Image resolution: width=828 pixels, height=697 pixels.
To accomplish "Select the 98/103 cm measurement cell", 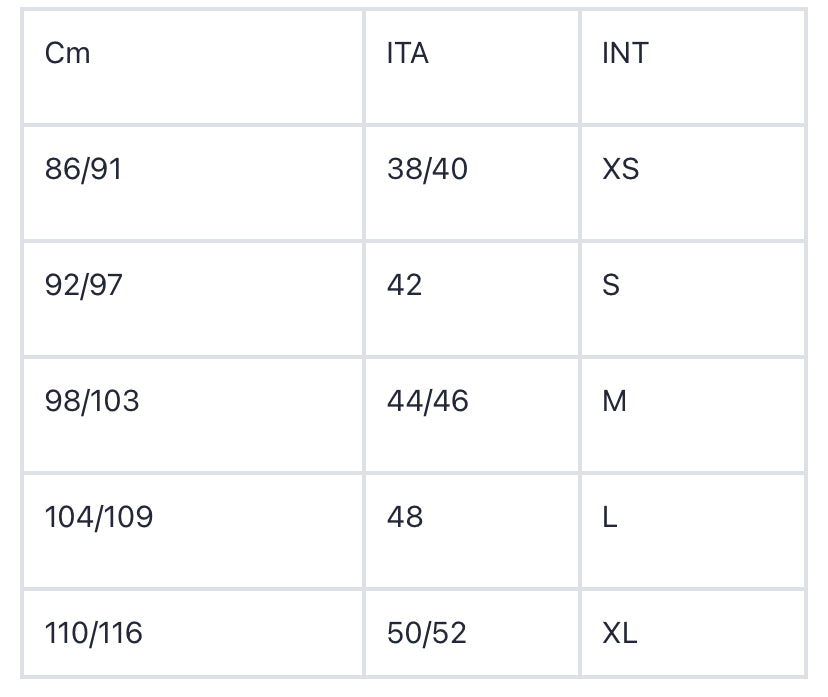I will (92, 401).
